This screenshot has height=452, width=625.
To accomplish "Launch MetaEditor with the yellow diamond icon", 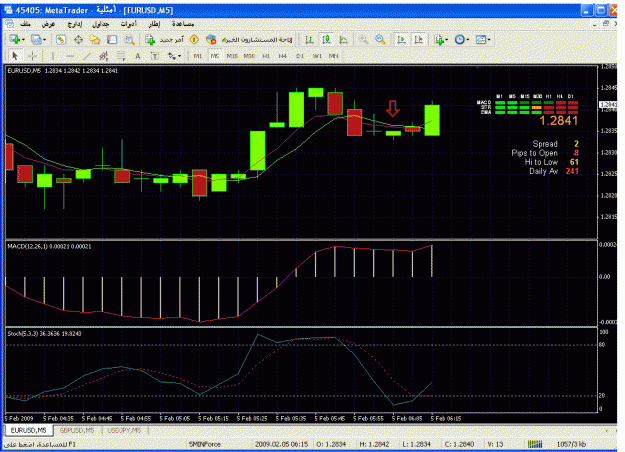I will click(x=194, y=39).
